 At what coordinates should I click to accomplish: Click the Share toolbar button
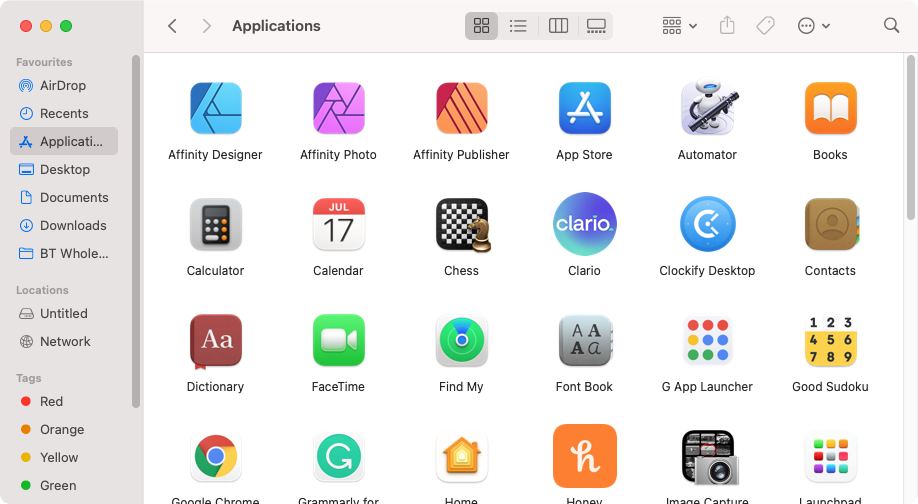727,26
